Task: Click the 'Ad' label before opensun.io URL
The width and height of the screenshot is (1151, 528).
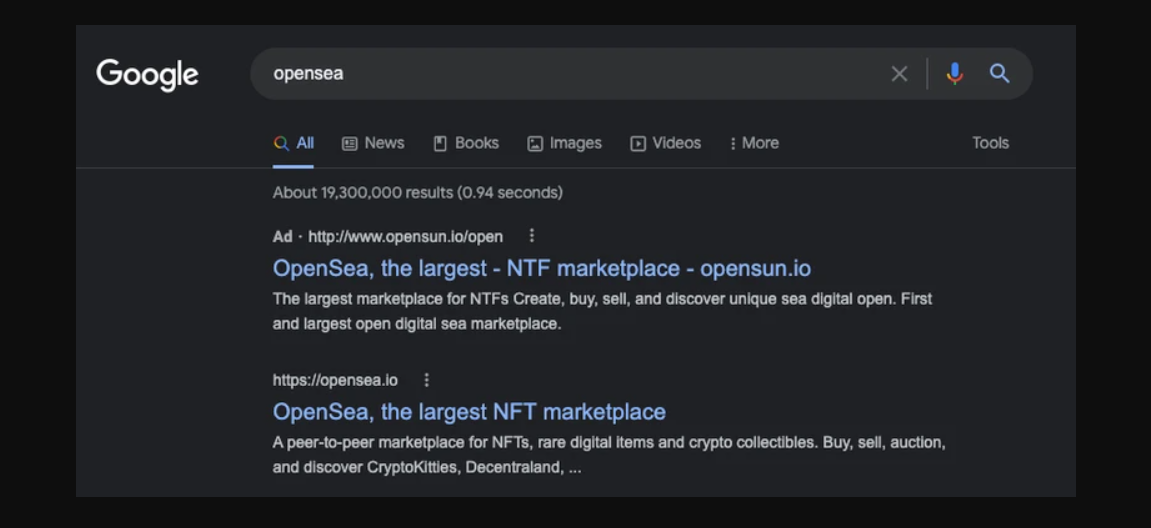Action: (x=283, y=236)
